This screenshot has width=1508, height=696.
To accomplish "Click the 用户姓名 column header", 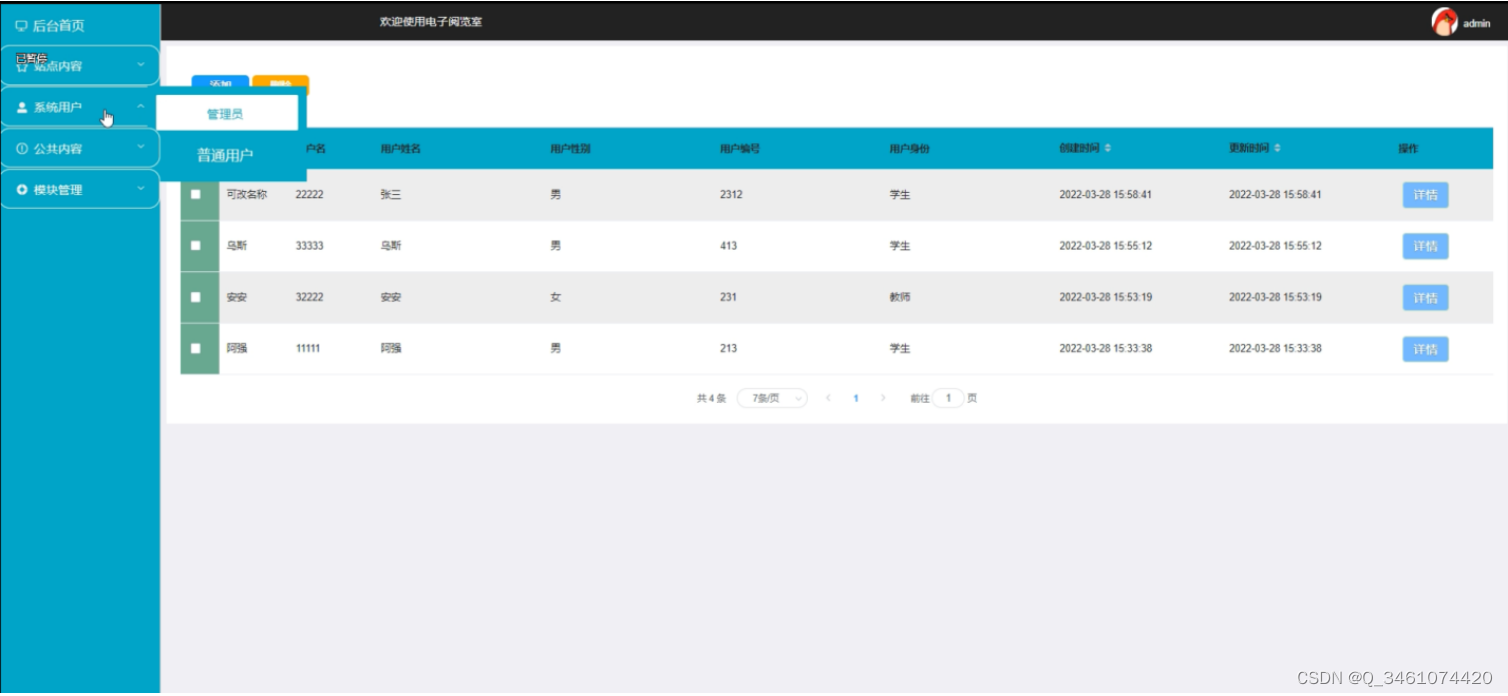I will click(x=401, y=149).
